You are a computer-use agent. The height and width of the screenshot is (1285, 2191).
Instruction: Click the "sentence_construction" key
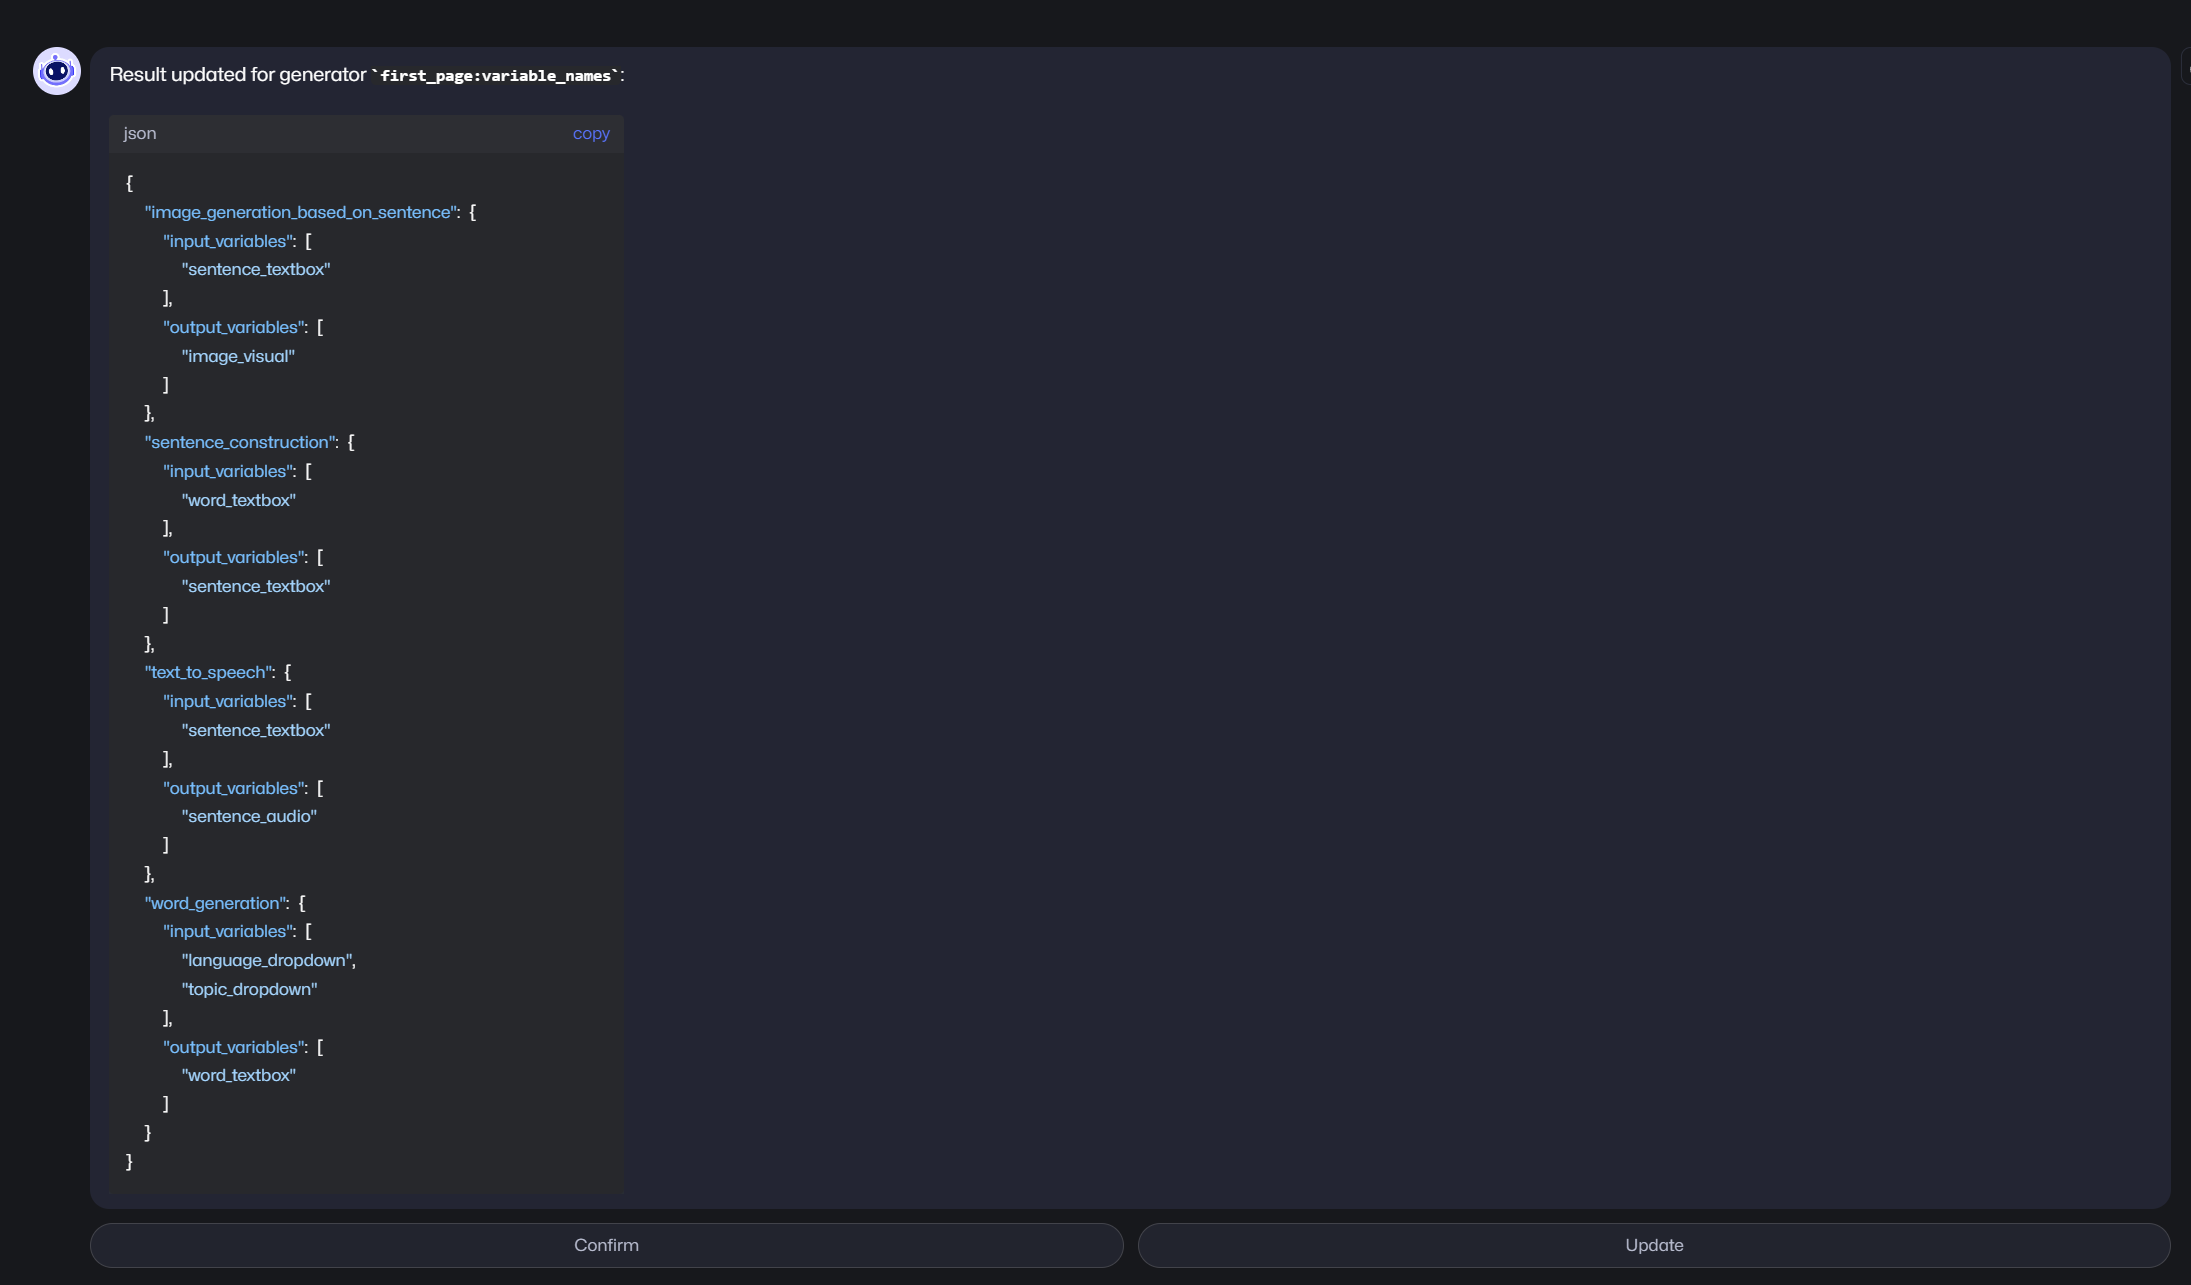tap(241, 442)
